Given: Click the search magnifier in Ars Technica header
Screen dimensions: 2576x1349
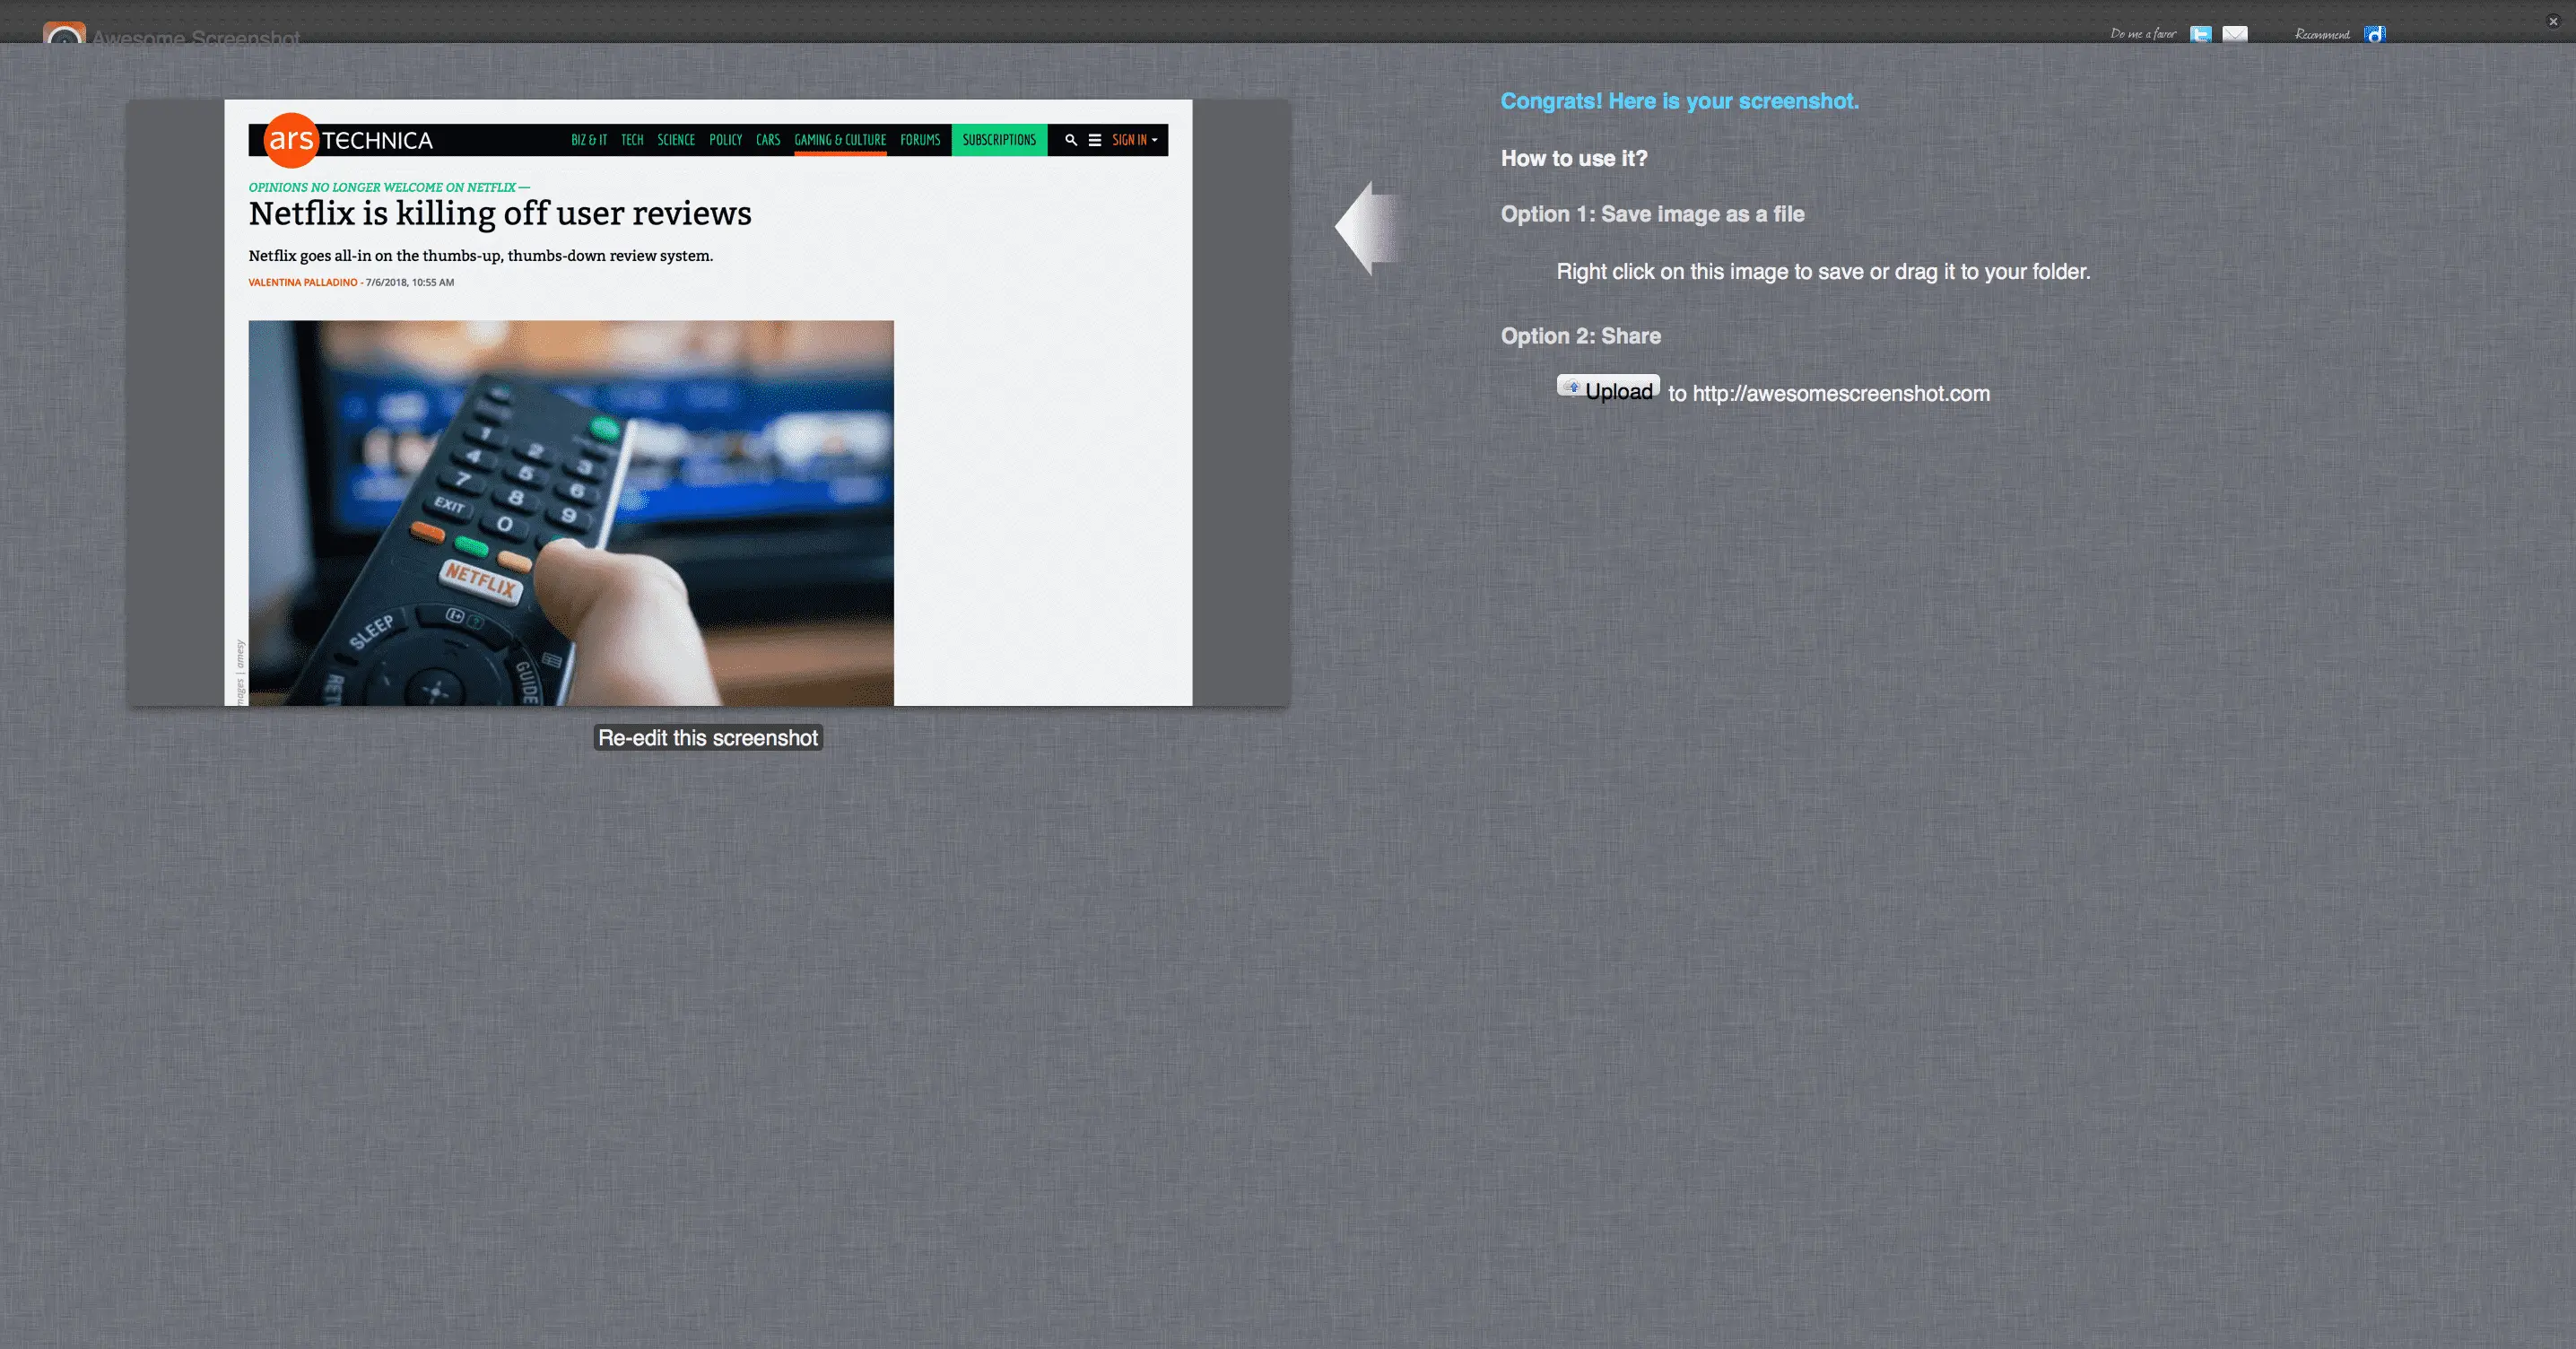Looking at the screenshot, I should click(1071, 140).
